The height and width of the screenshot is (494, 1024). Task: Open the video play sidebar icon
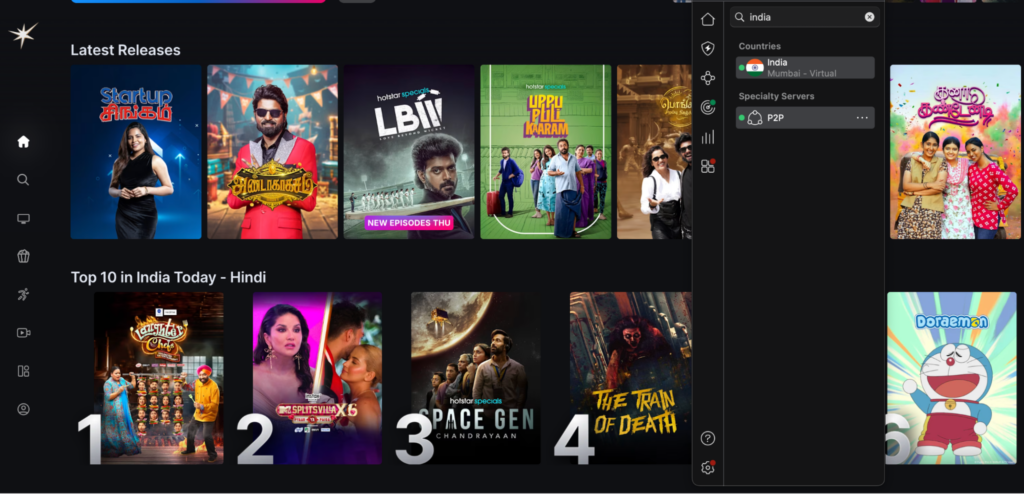click(24, 333)
